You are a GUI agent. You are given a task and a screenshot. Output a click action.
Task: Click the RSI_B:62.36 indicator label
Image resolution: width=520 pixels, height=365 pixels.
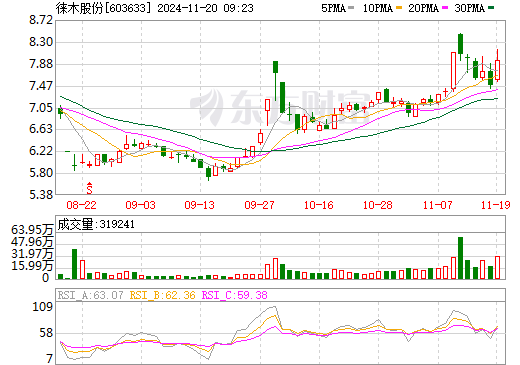pyautogui.click(x=162, y=295)
